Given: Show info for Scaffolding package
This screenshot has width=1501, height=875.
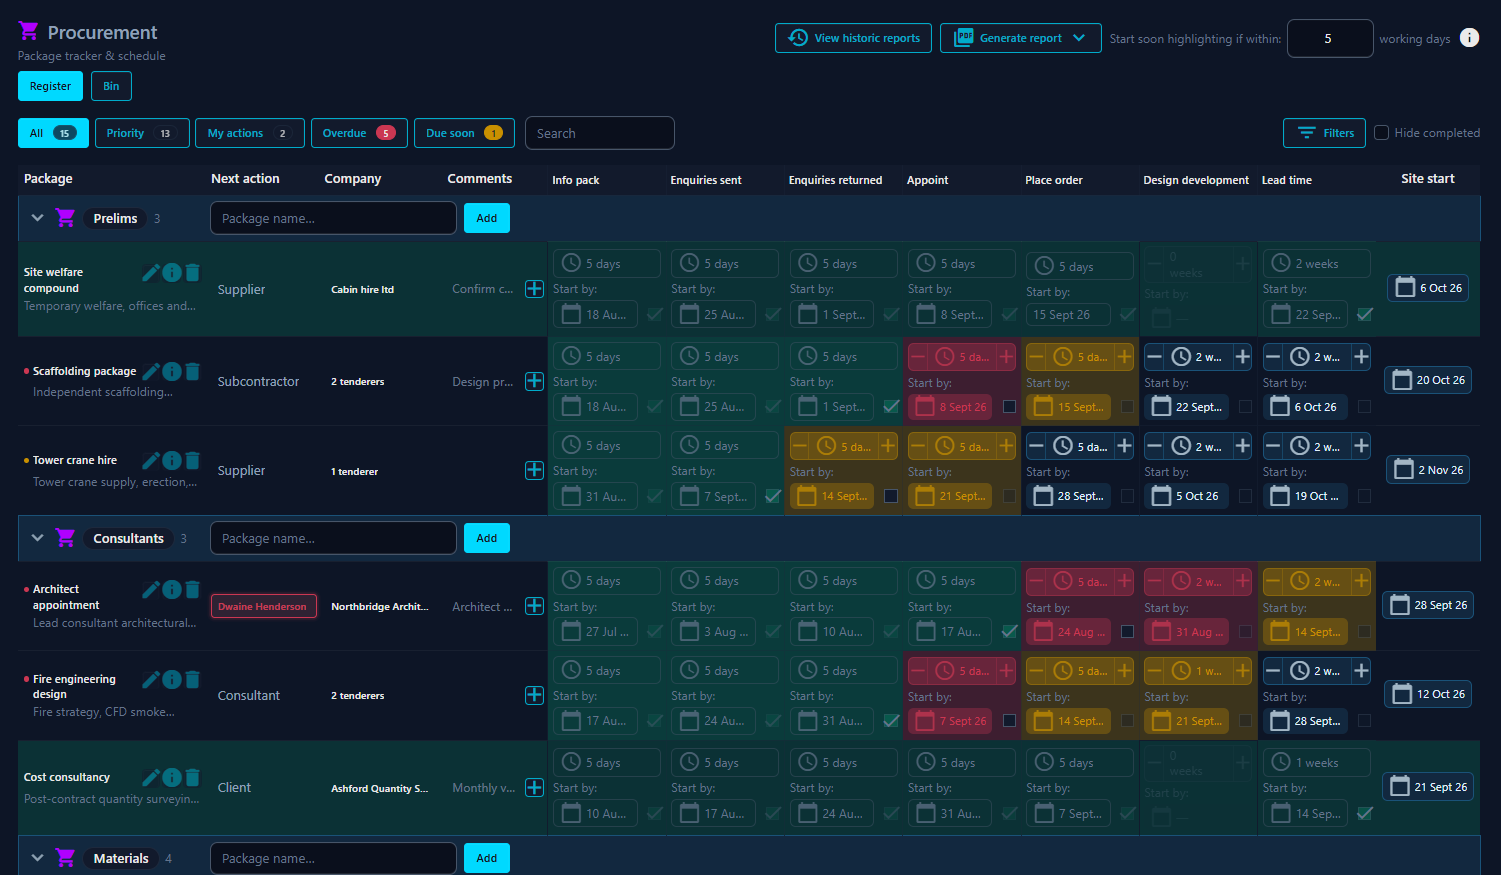Looking at the screenshot, I should 172,371.
